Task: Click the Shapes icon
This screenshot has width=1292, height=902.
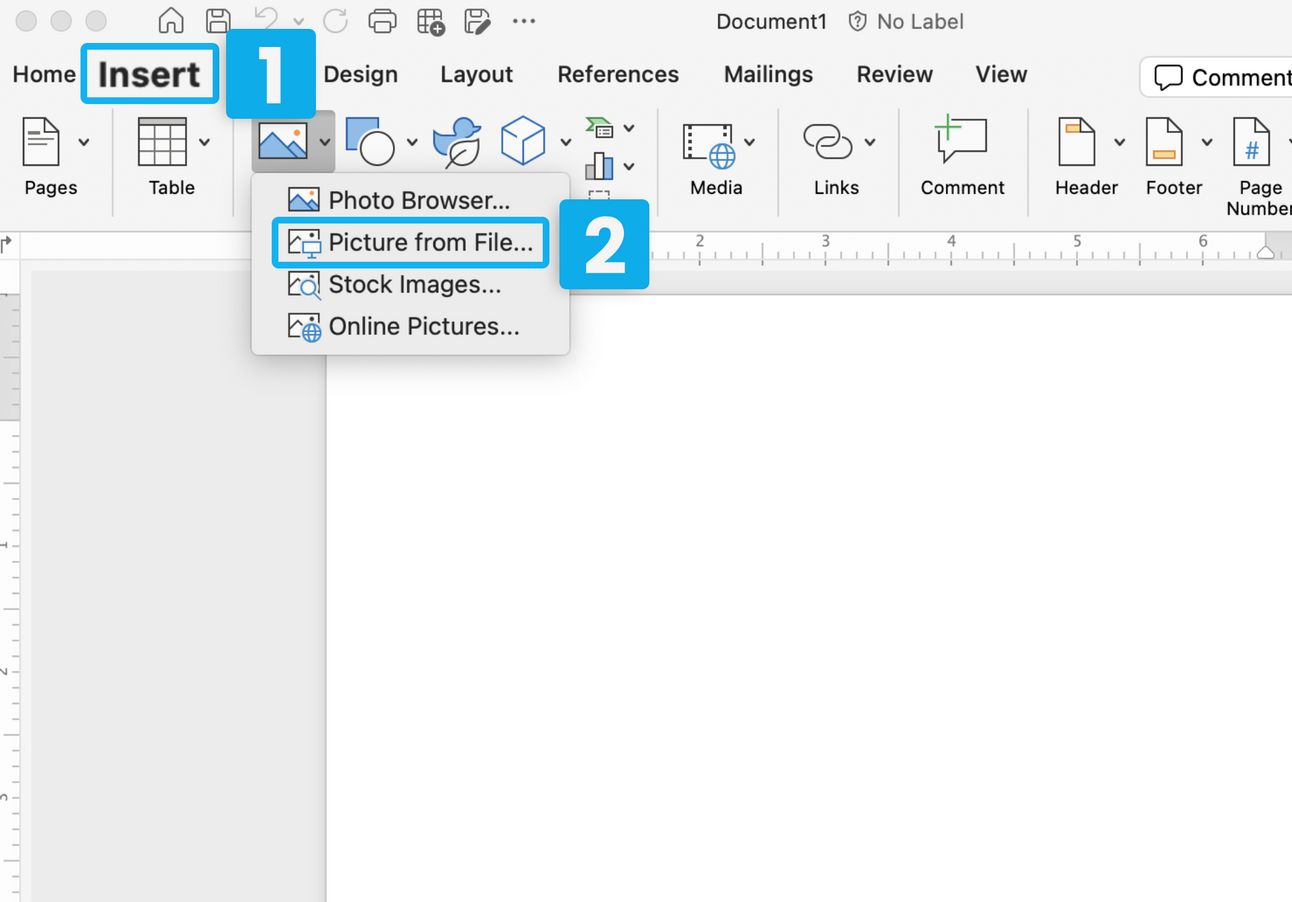Action: click(x=370, y=141)
